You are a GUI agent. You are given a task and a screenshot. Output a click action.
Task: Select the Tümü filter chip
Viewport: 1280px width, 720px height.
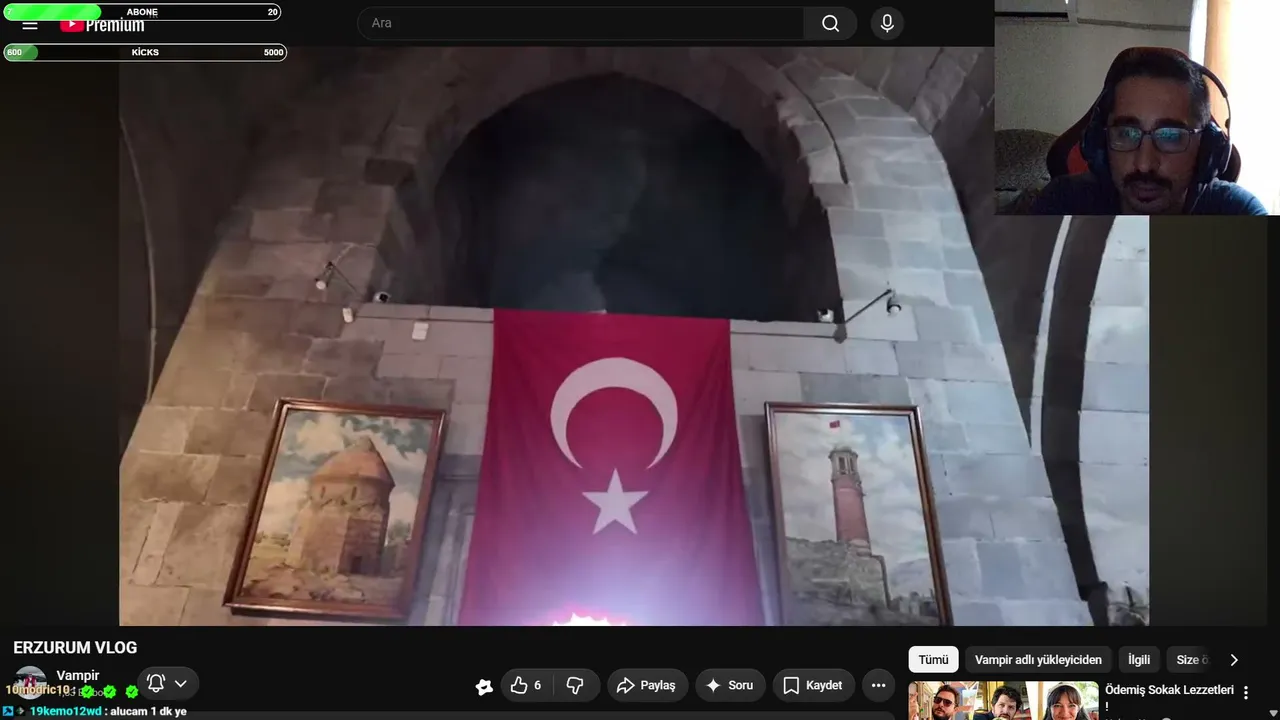[933, 660]
